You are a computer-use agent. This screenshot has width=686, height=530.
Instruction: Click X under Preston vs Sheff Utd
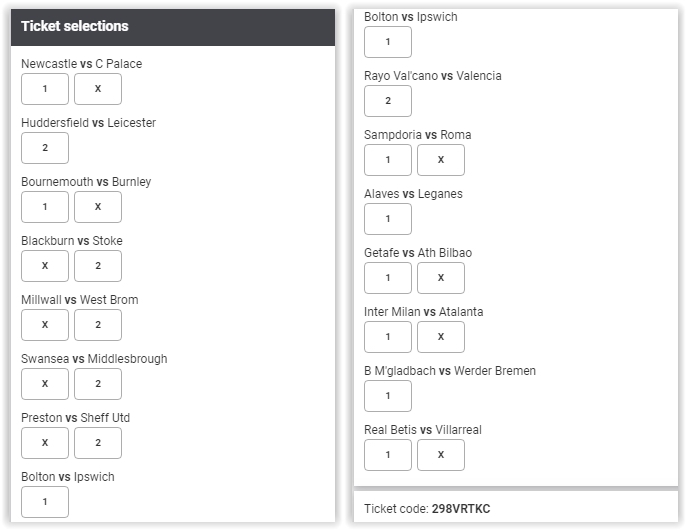[45, 443]
